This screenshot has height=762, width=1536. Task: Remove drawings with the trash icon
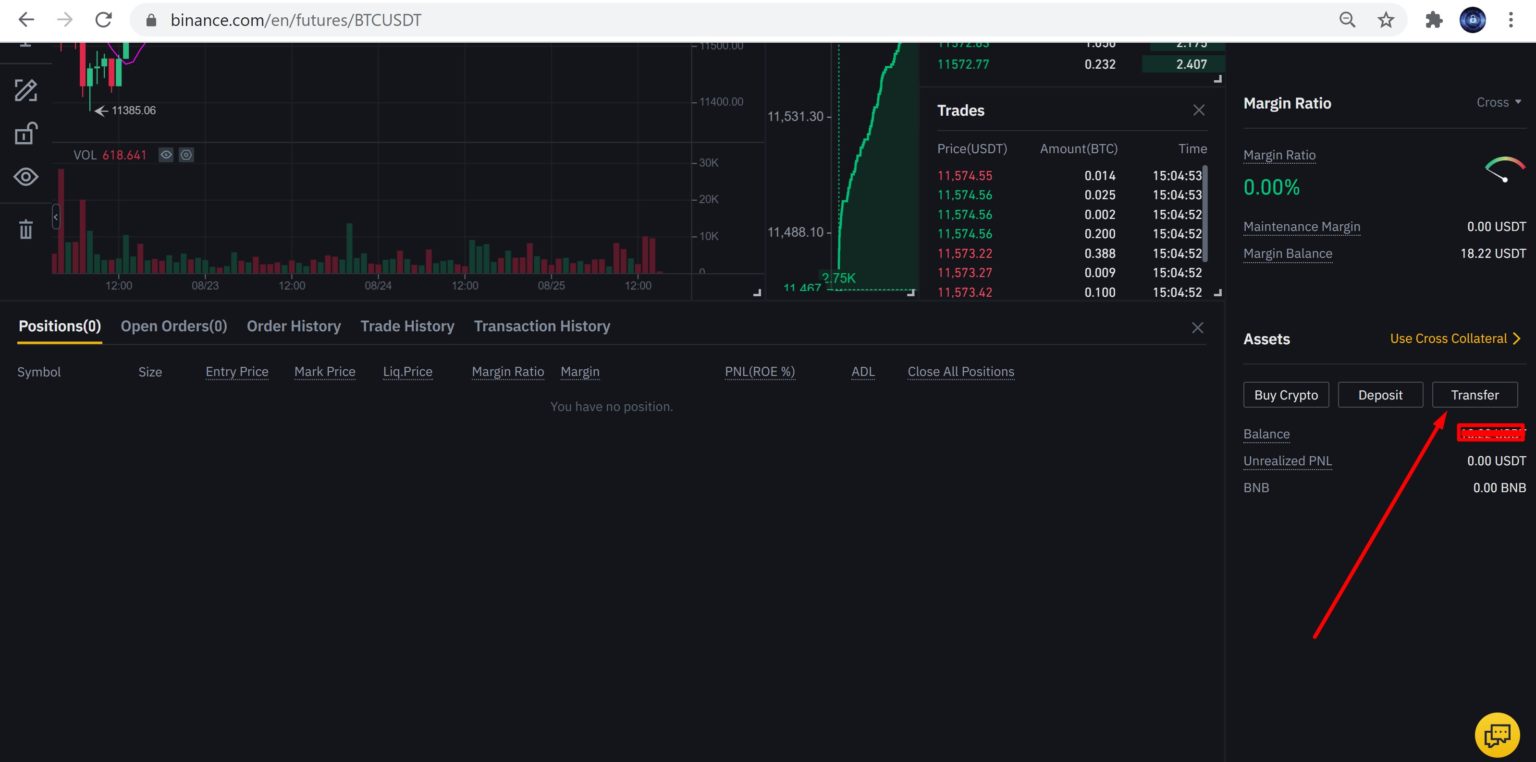(x=26, y=230)
